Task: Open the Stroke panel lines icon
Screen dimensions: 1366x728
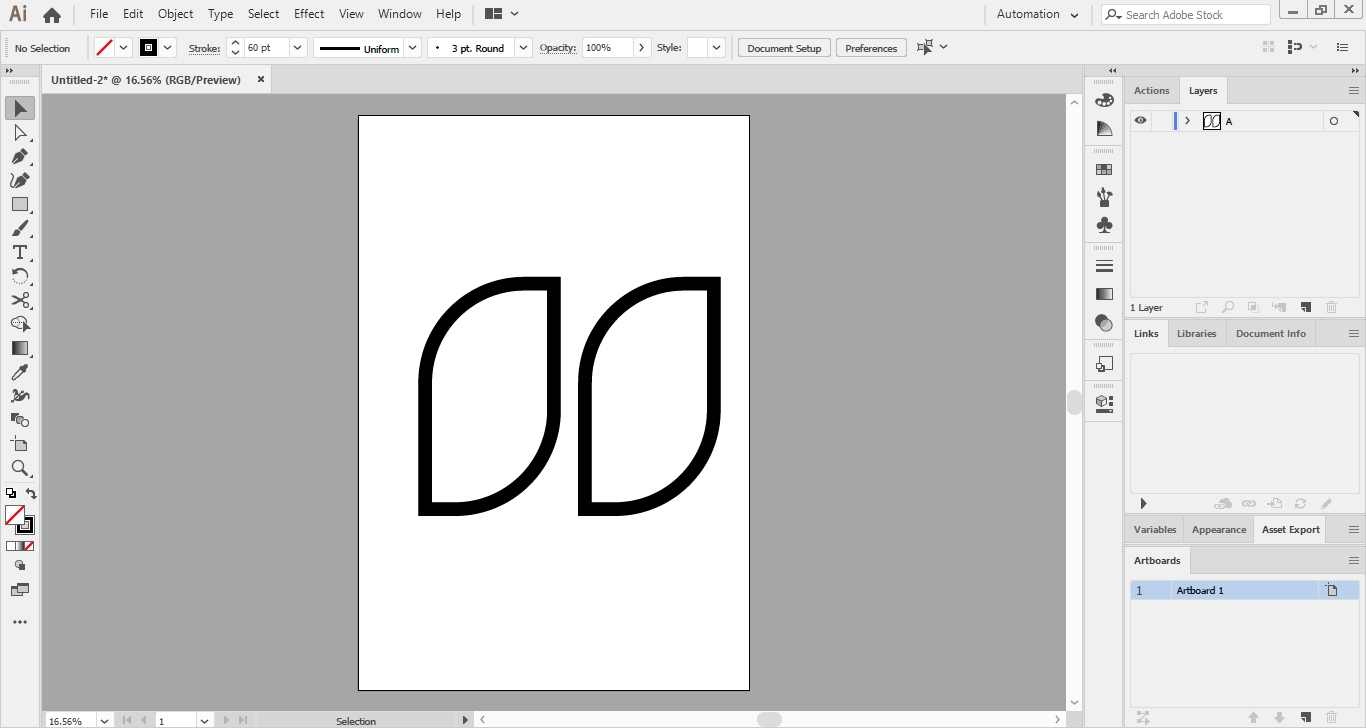Action: pyautogui.click(x=1104, y=266)
